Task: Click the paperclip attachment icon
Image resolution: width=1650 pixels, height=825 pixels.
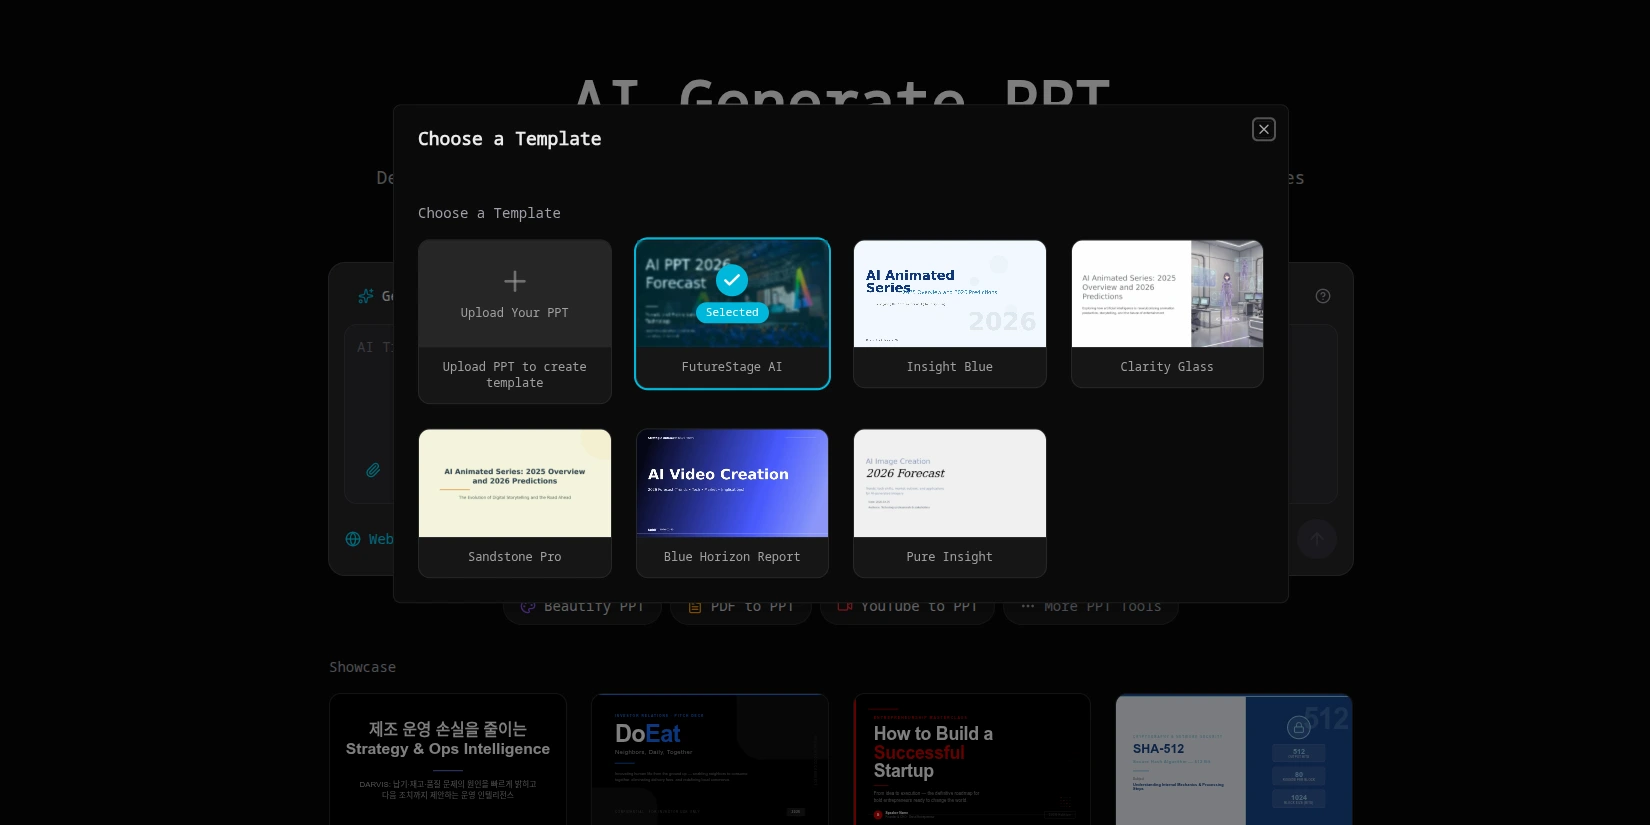Action: [373, 470]
